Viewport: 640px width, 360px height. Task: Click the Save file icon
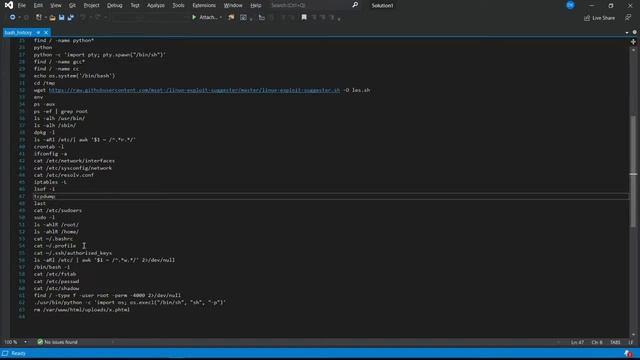pos(62,18)
